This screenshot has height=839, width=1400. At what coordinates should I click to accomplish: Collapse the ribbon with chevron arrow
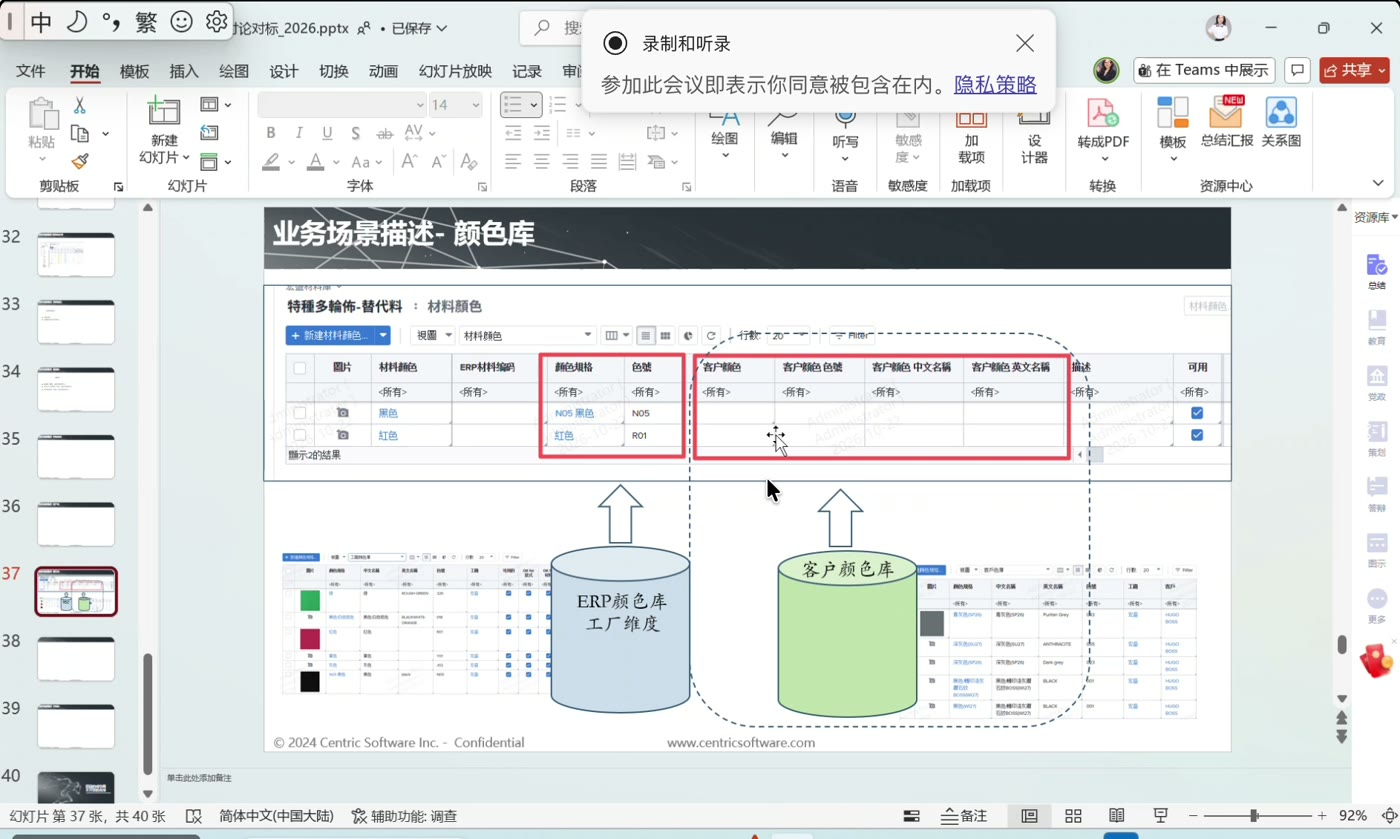(1378, 183)
